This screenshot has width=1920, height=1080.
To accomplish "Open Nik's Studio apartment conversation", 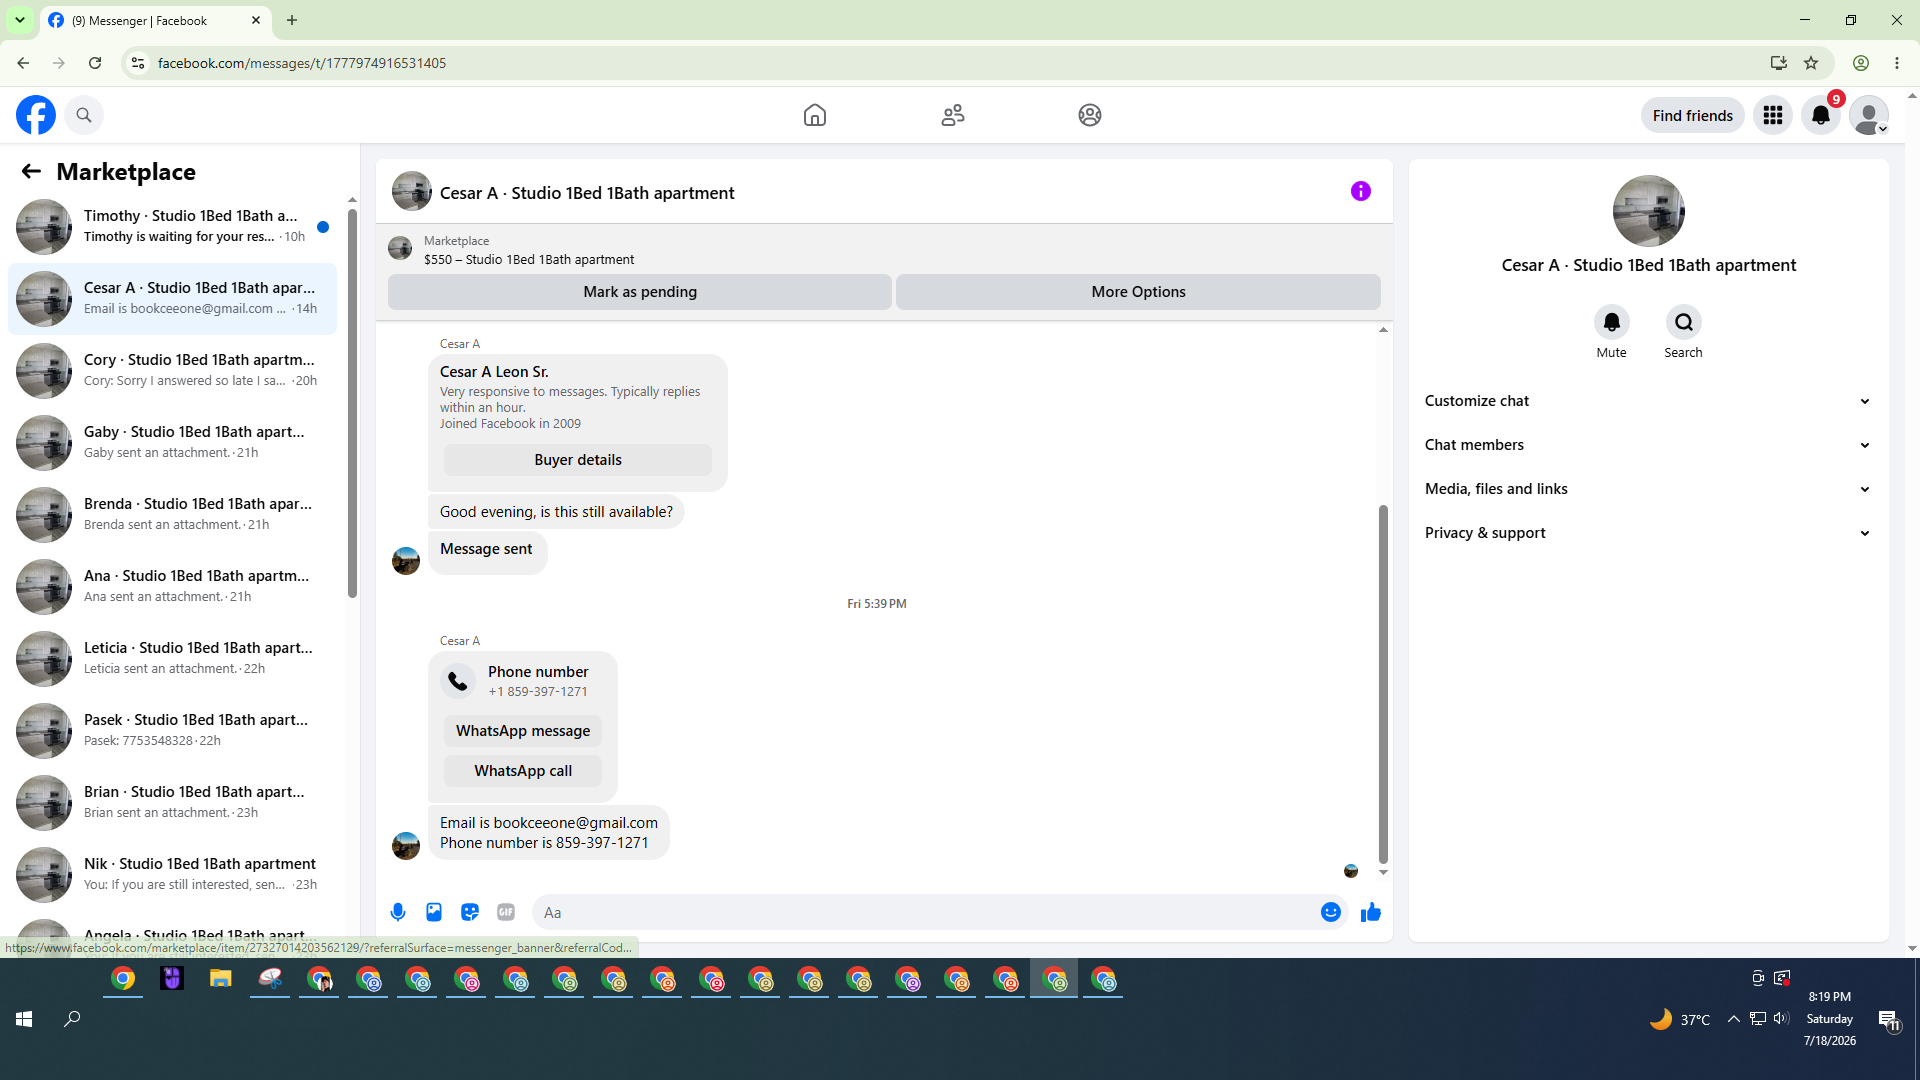I will coord(172,875).
